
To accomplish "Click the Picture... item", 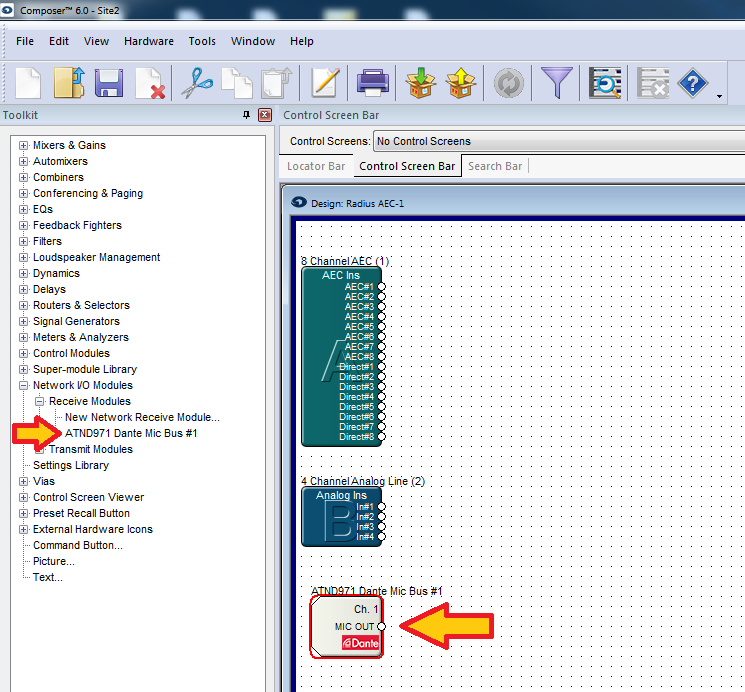I will click(x=54, y=561).
